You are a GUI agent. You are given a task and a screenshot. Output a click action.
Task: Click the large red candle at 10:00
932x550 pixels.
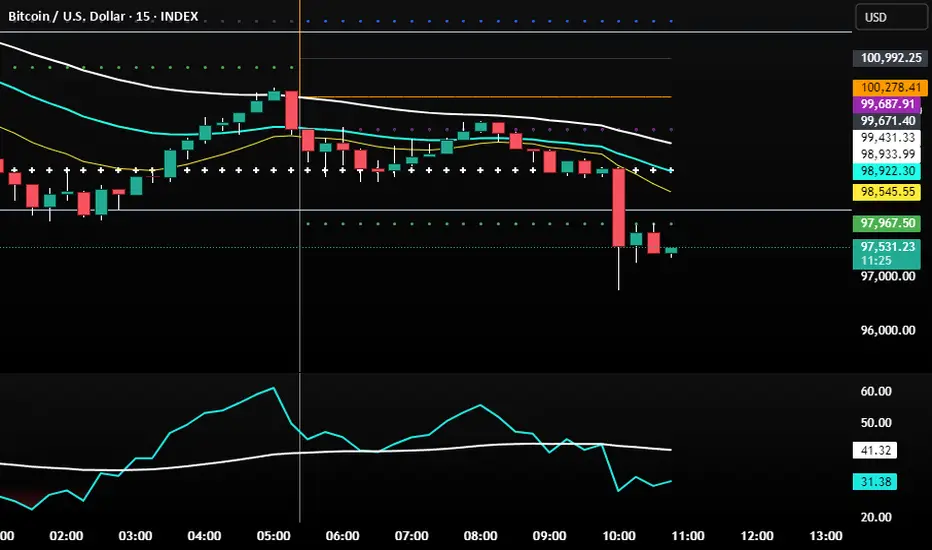(x=619, y=208)
